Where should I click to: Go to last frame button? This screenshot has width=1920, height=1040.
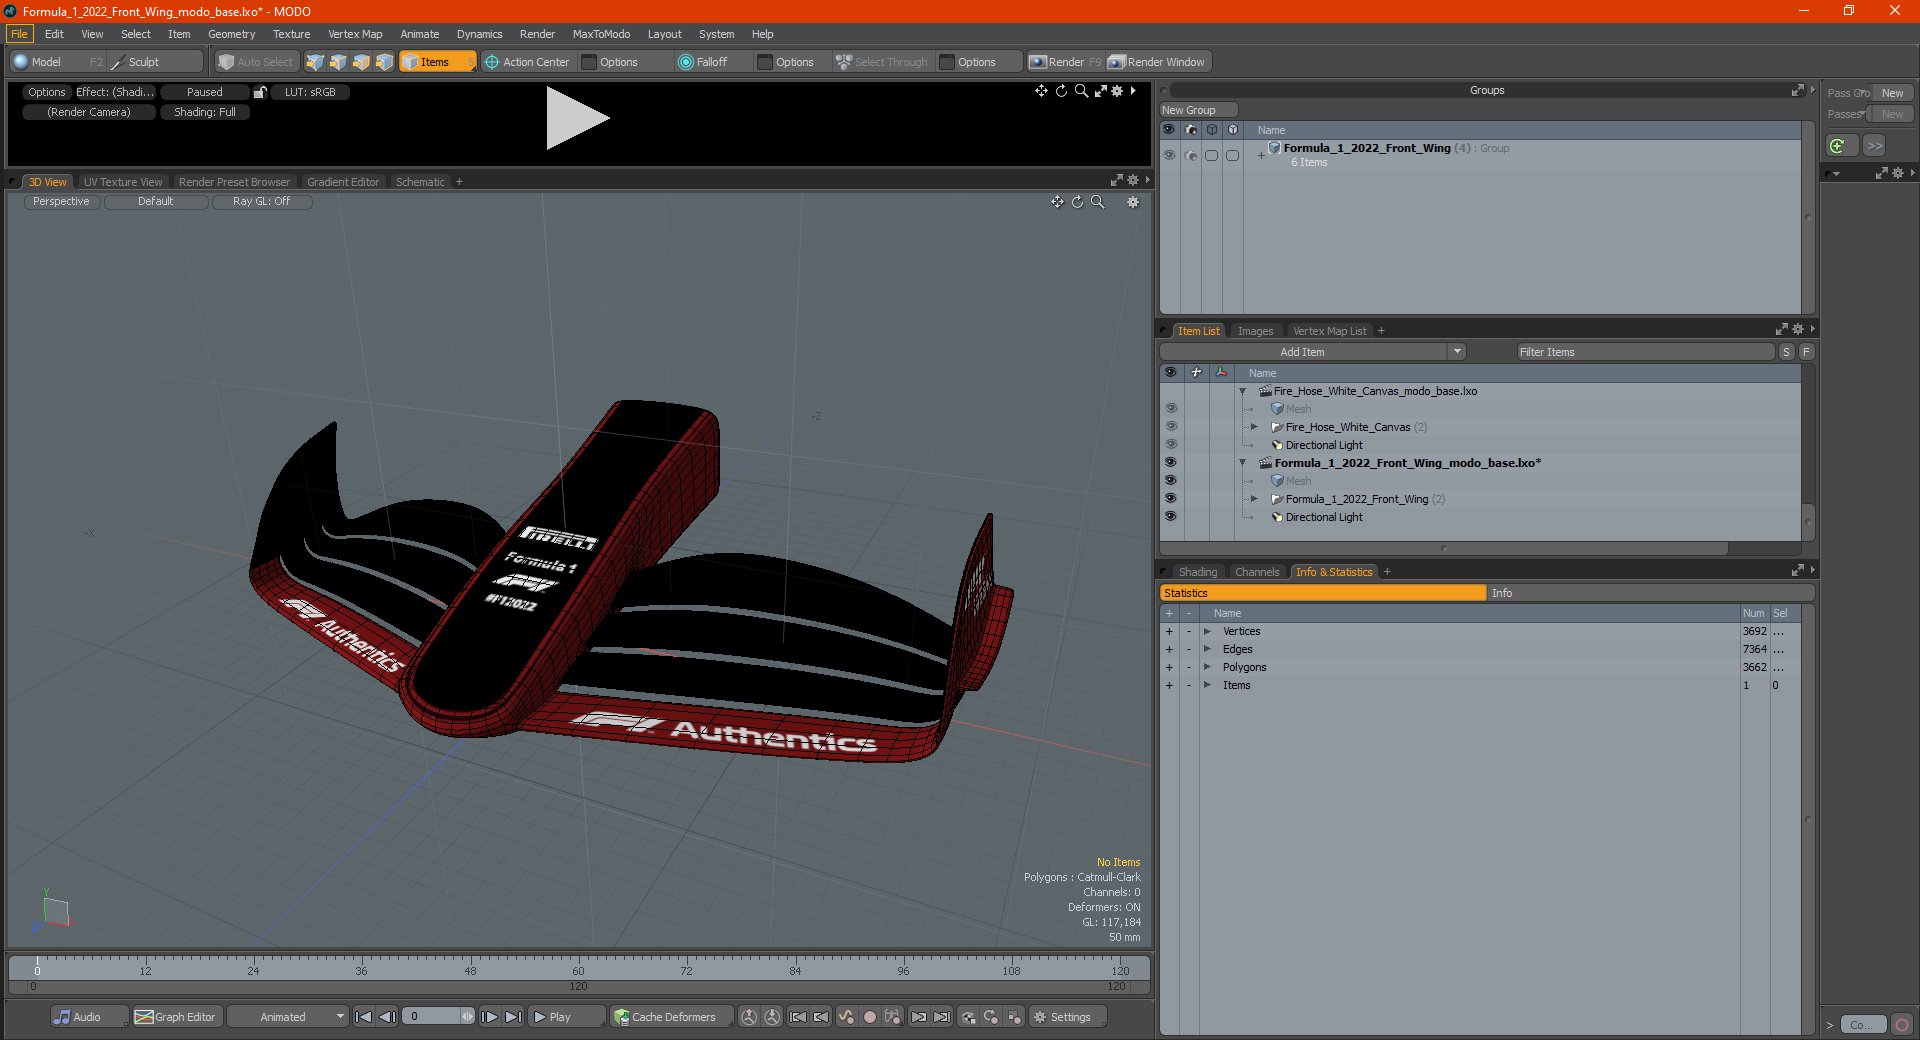click(513, 1017)
